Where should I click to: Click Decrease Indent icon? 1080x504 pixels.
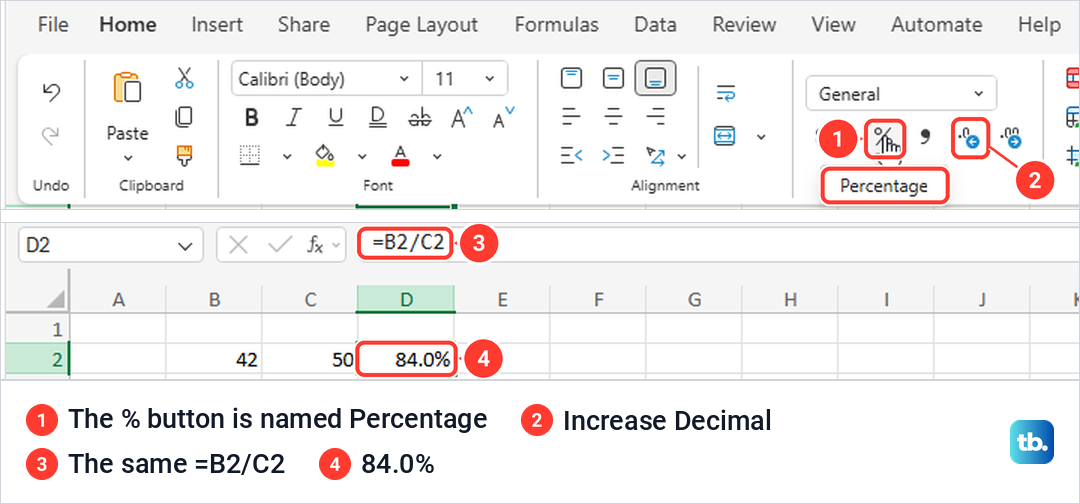click(x=572, y=156)
